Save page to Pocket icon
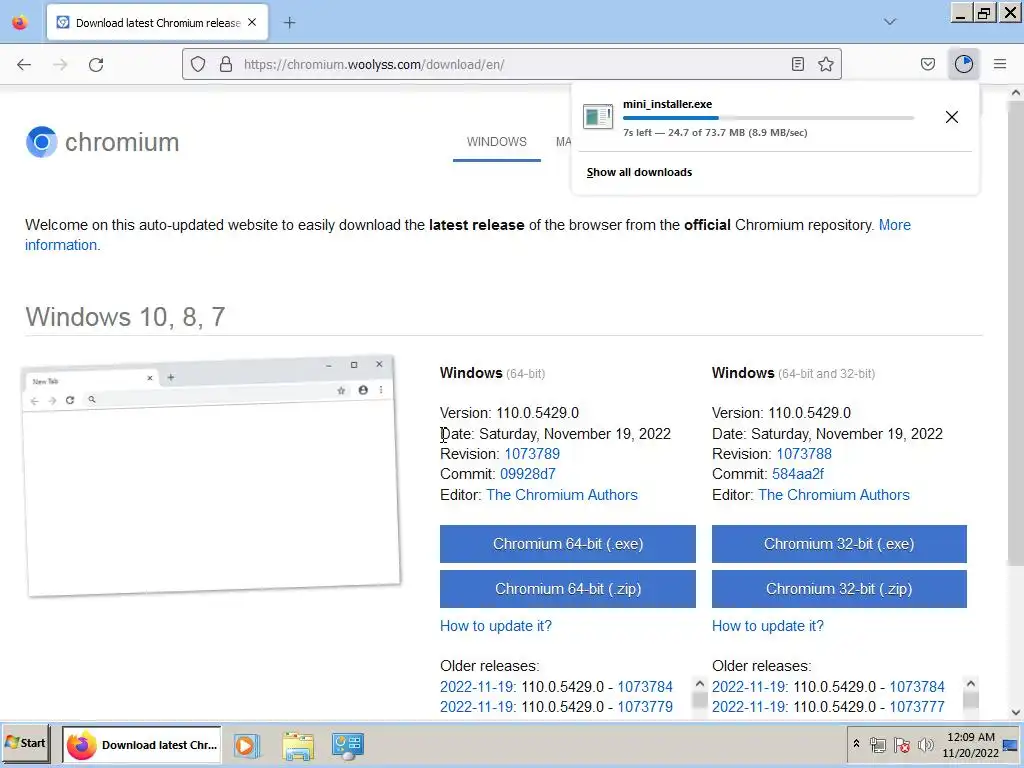 pos(927,64)
